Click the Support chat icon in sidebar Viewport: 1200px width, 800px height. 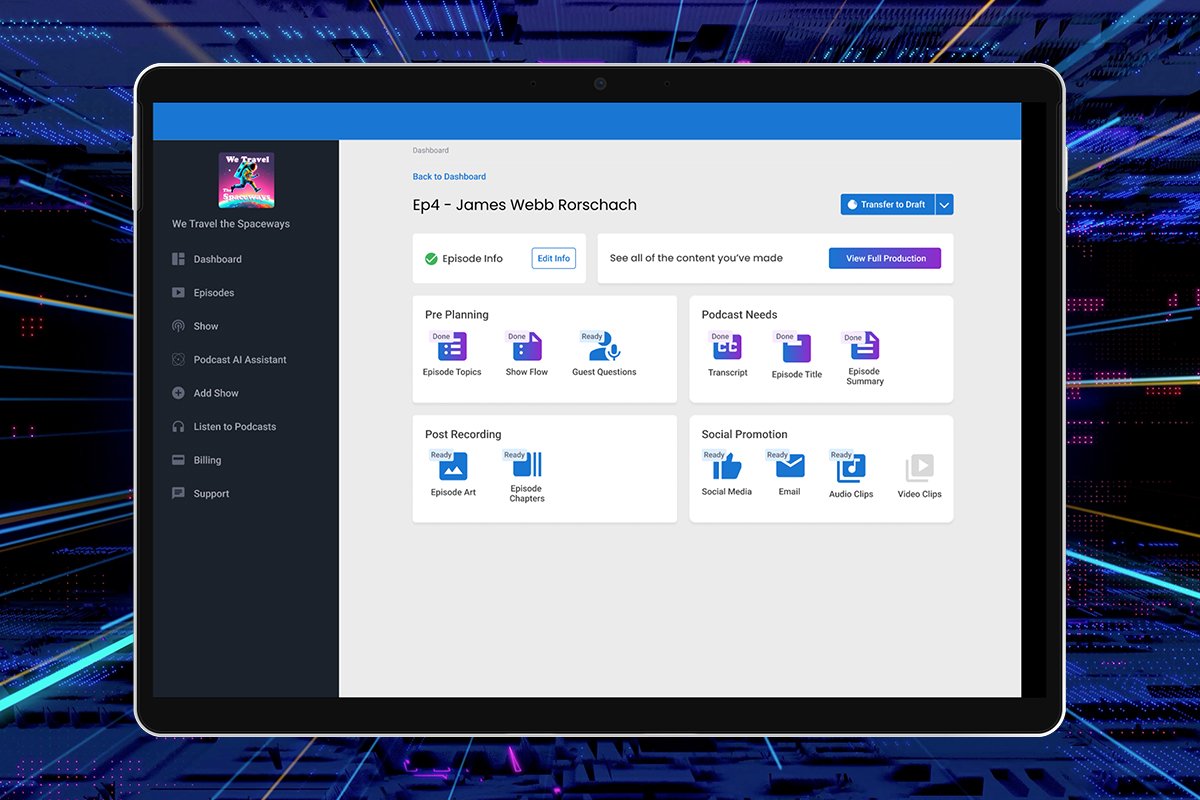click(178, 494)
